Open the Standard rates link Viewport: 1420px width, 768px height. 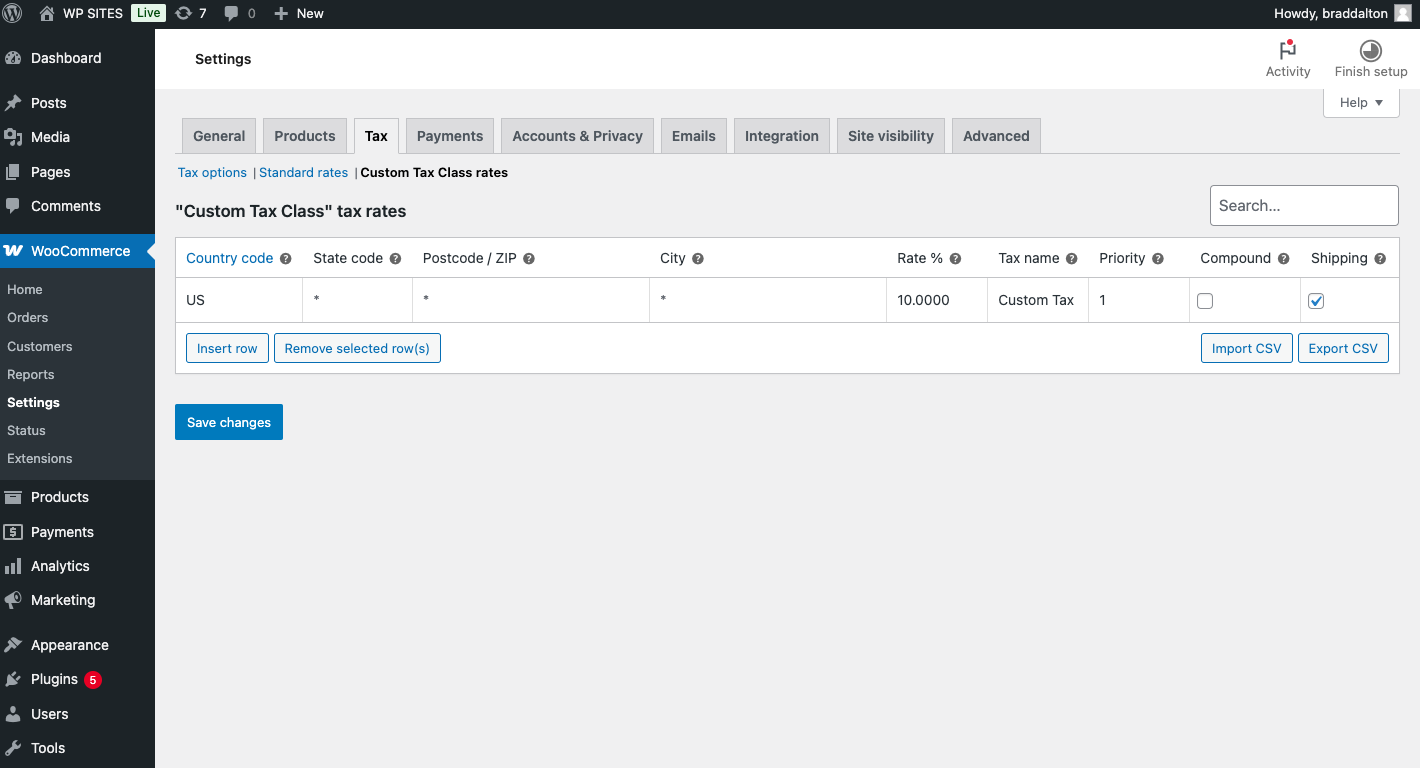[x=303, y=173]
